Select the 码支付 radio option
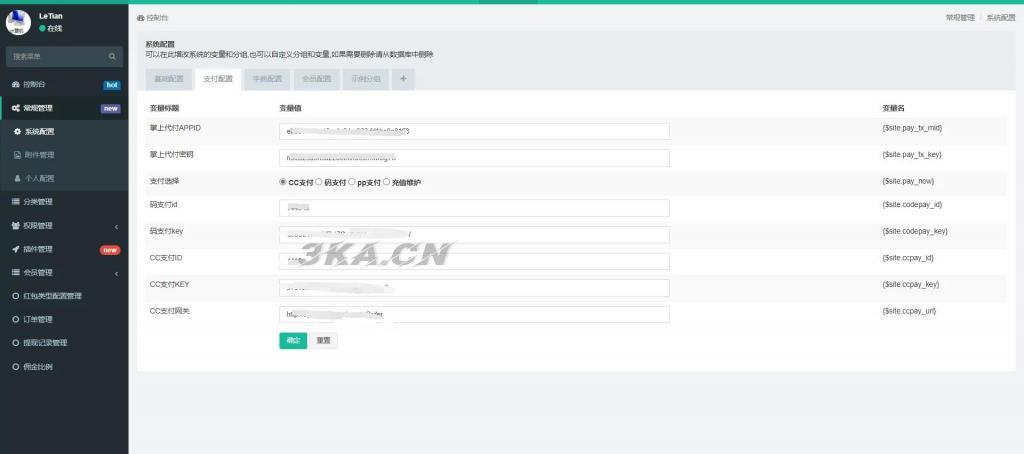This screenshot has height=454, width=1024. point(319,182)
